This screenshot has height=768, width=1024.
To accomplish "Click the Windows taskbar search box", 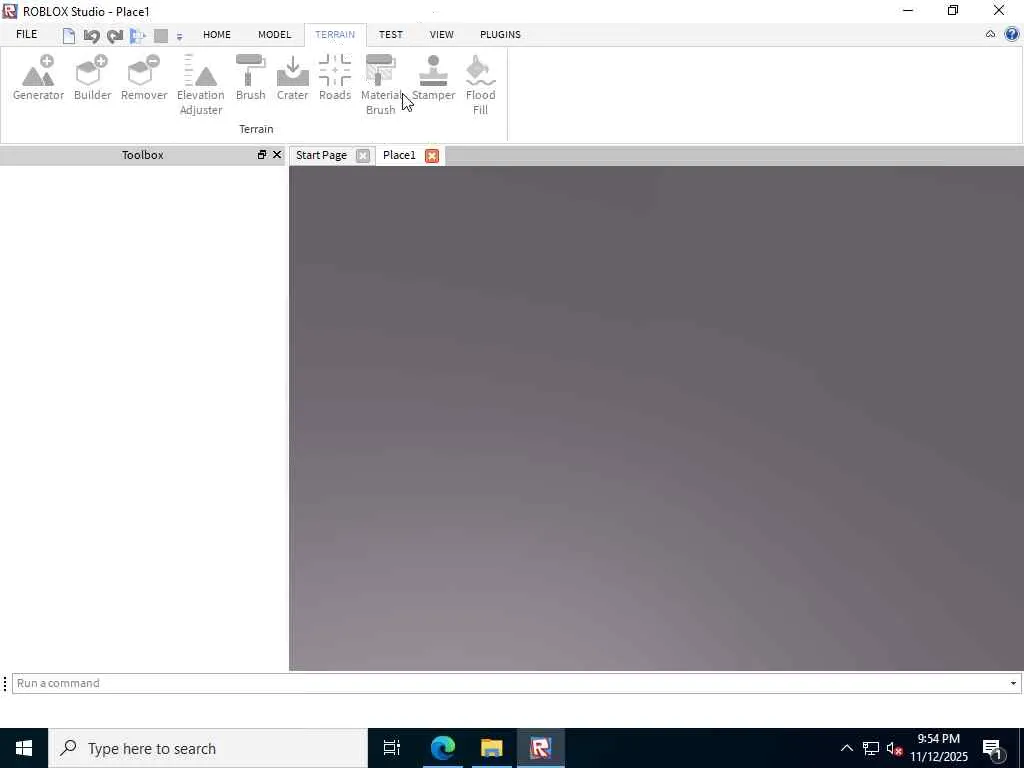I will click(x=208, y=748).
